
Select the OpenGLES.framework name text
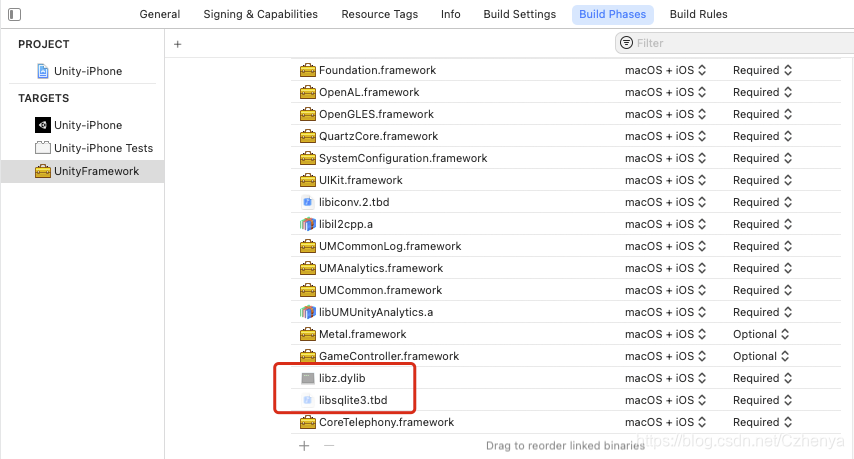pyautogui.click(x=376, y=114)
